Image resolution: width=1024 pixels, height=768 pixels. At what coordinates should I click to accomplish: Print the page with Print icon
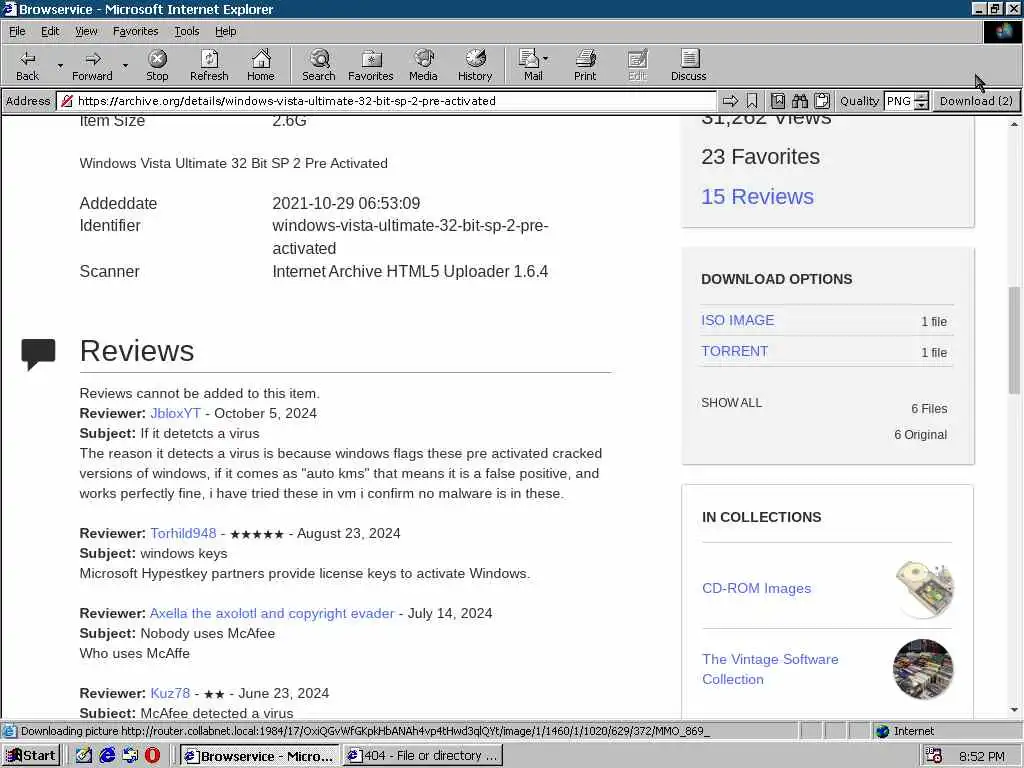(585, 59)
